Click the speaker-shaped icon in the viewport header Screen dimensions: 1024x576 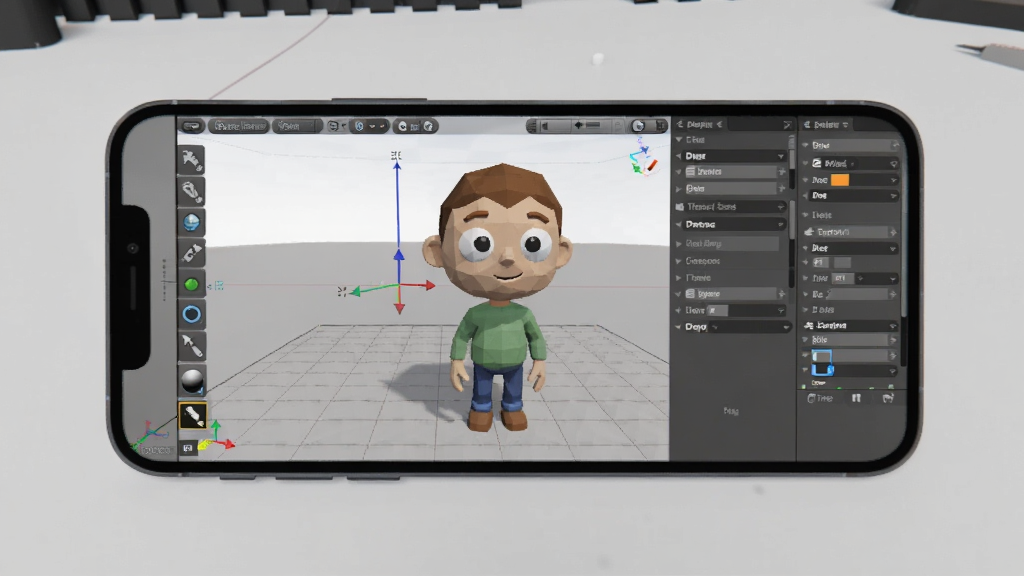point(545,126)
